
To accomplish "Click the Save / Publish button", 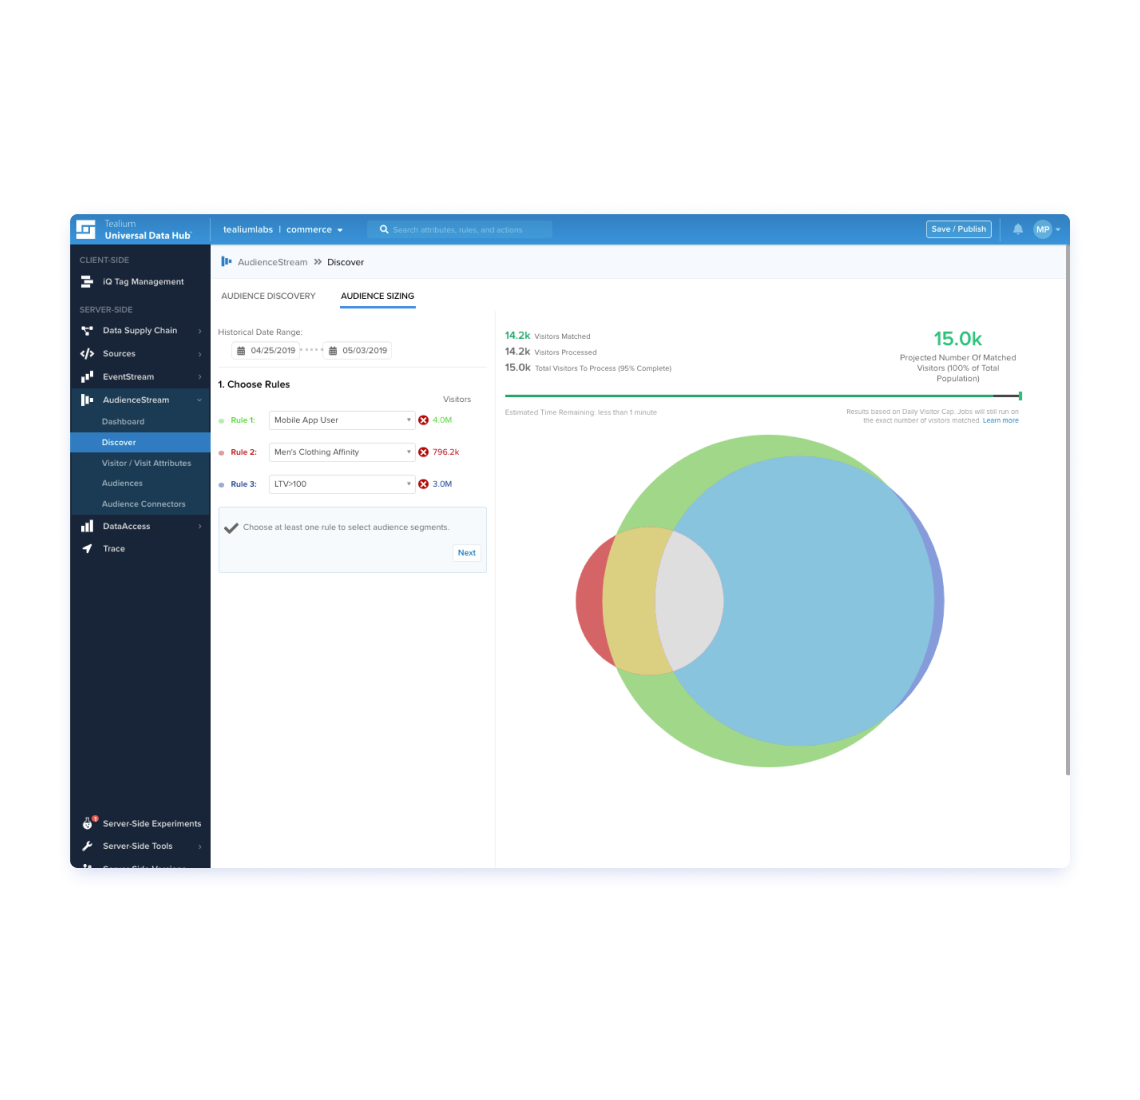I will [x=958, y=229].
